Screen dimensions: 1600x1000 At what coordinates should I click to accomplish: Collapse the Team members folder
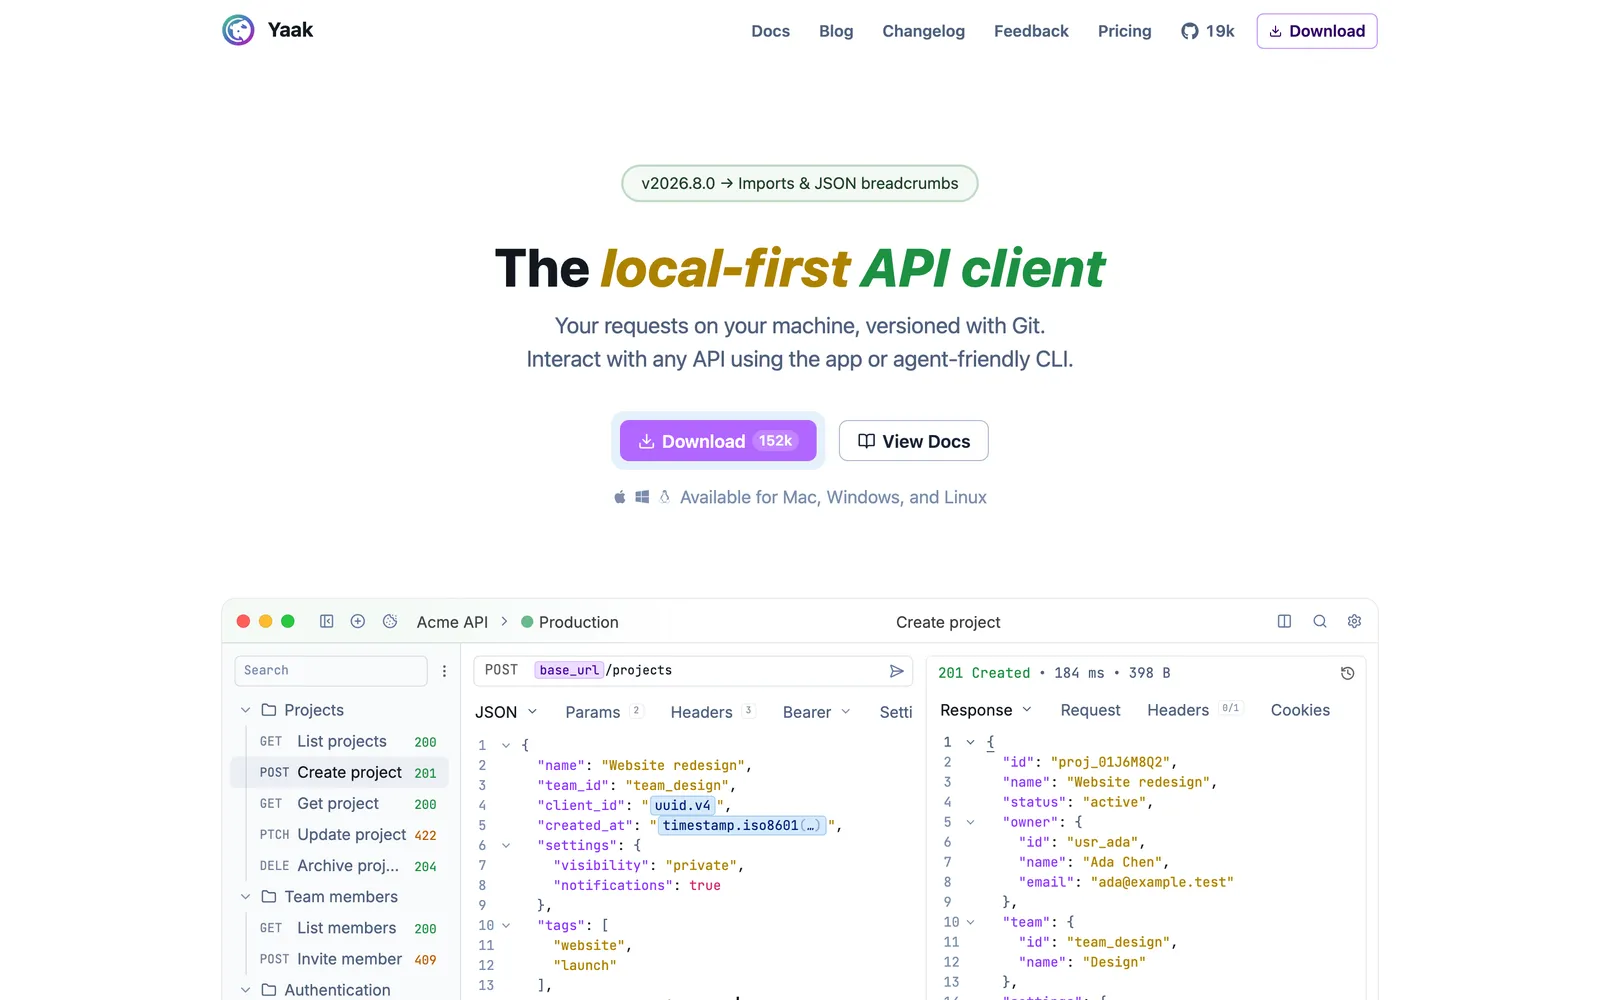click(245, 897)
